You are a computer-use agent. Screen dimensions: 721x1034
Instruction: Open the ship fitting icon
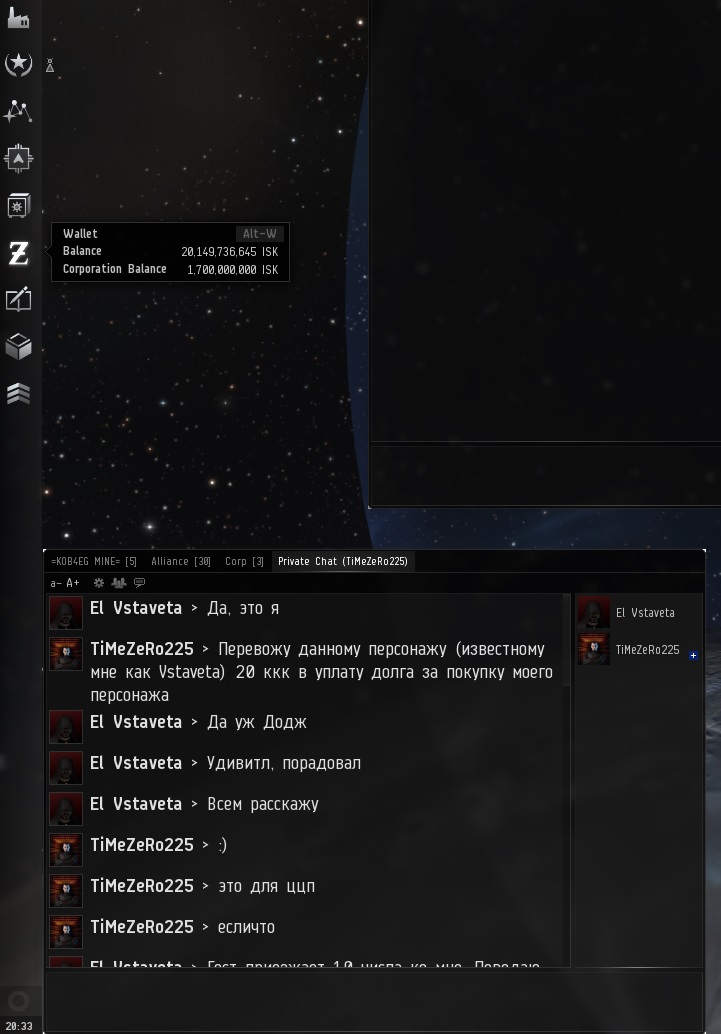[x=18, y=158]
